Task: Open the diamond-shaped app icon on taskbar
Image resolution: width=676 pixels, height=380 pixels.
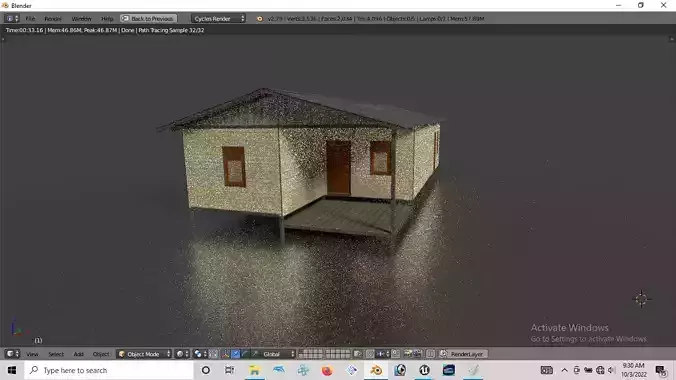Action: [x=352, y=370]
